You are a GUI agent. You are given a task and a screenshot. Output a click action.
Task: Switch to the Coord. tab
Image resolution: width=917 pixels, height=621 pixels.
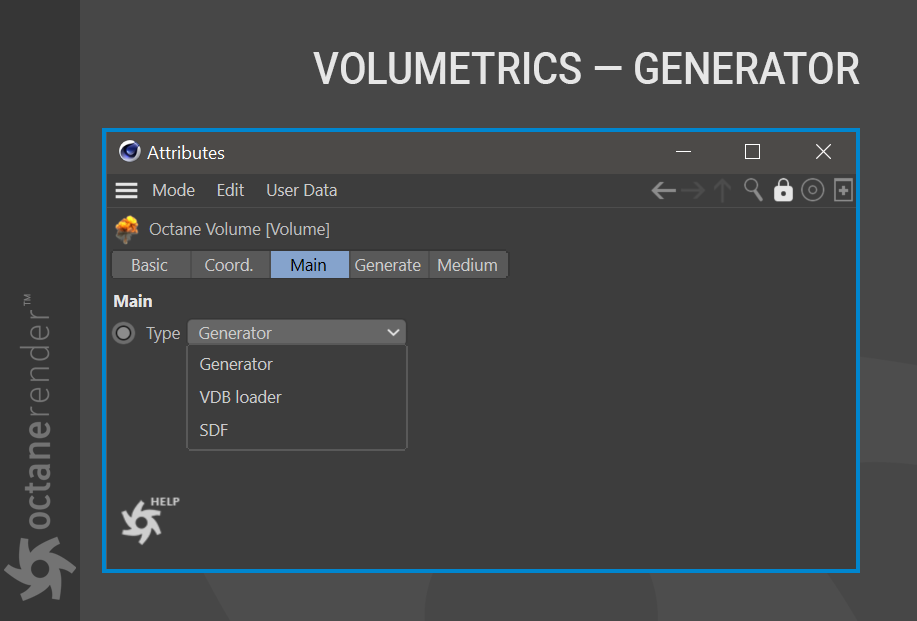tap(230, 265)
